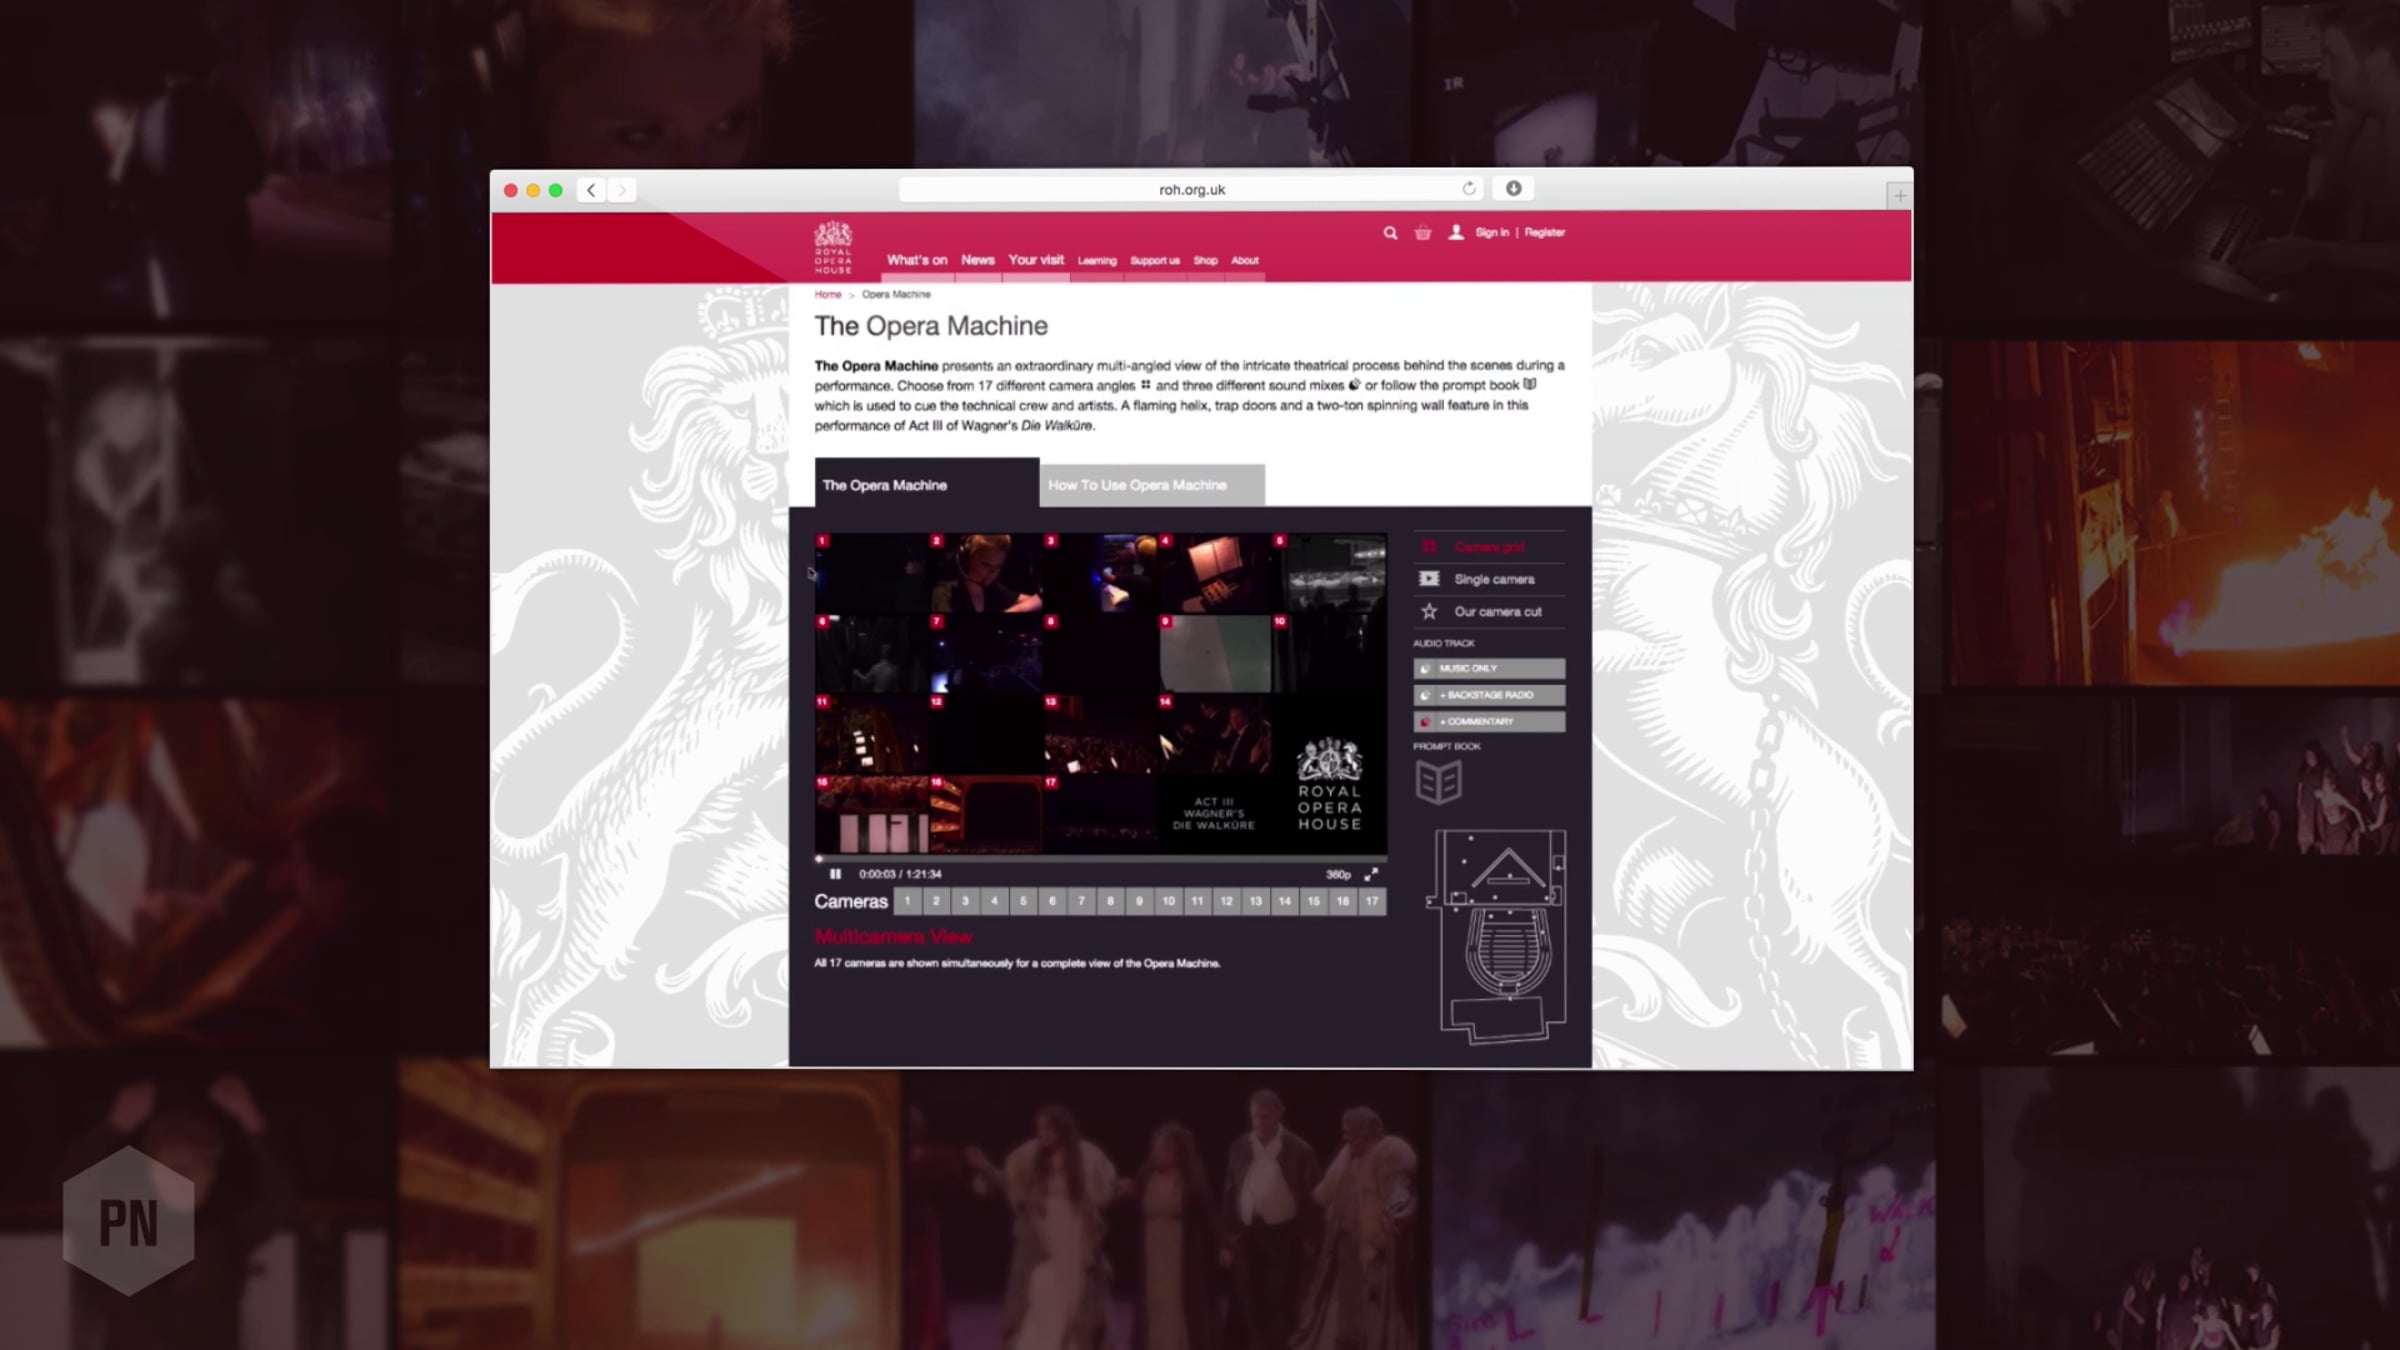This screenshot has width=2400, height=1350.
Task: Click the Royal Opera House logo
Action: point(833,248)
